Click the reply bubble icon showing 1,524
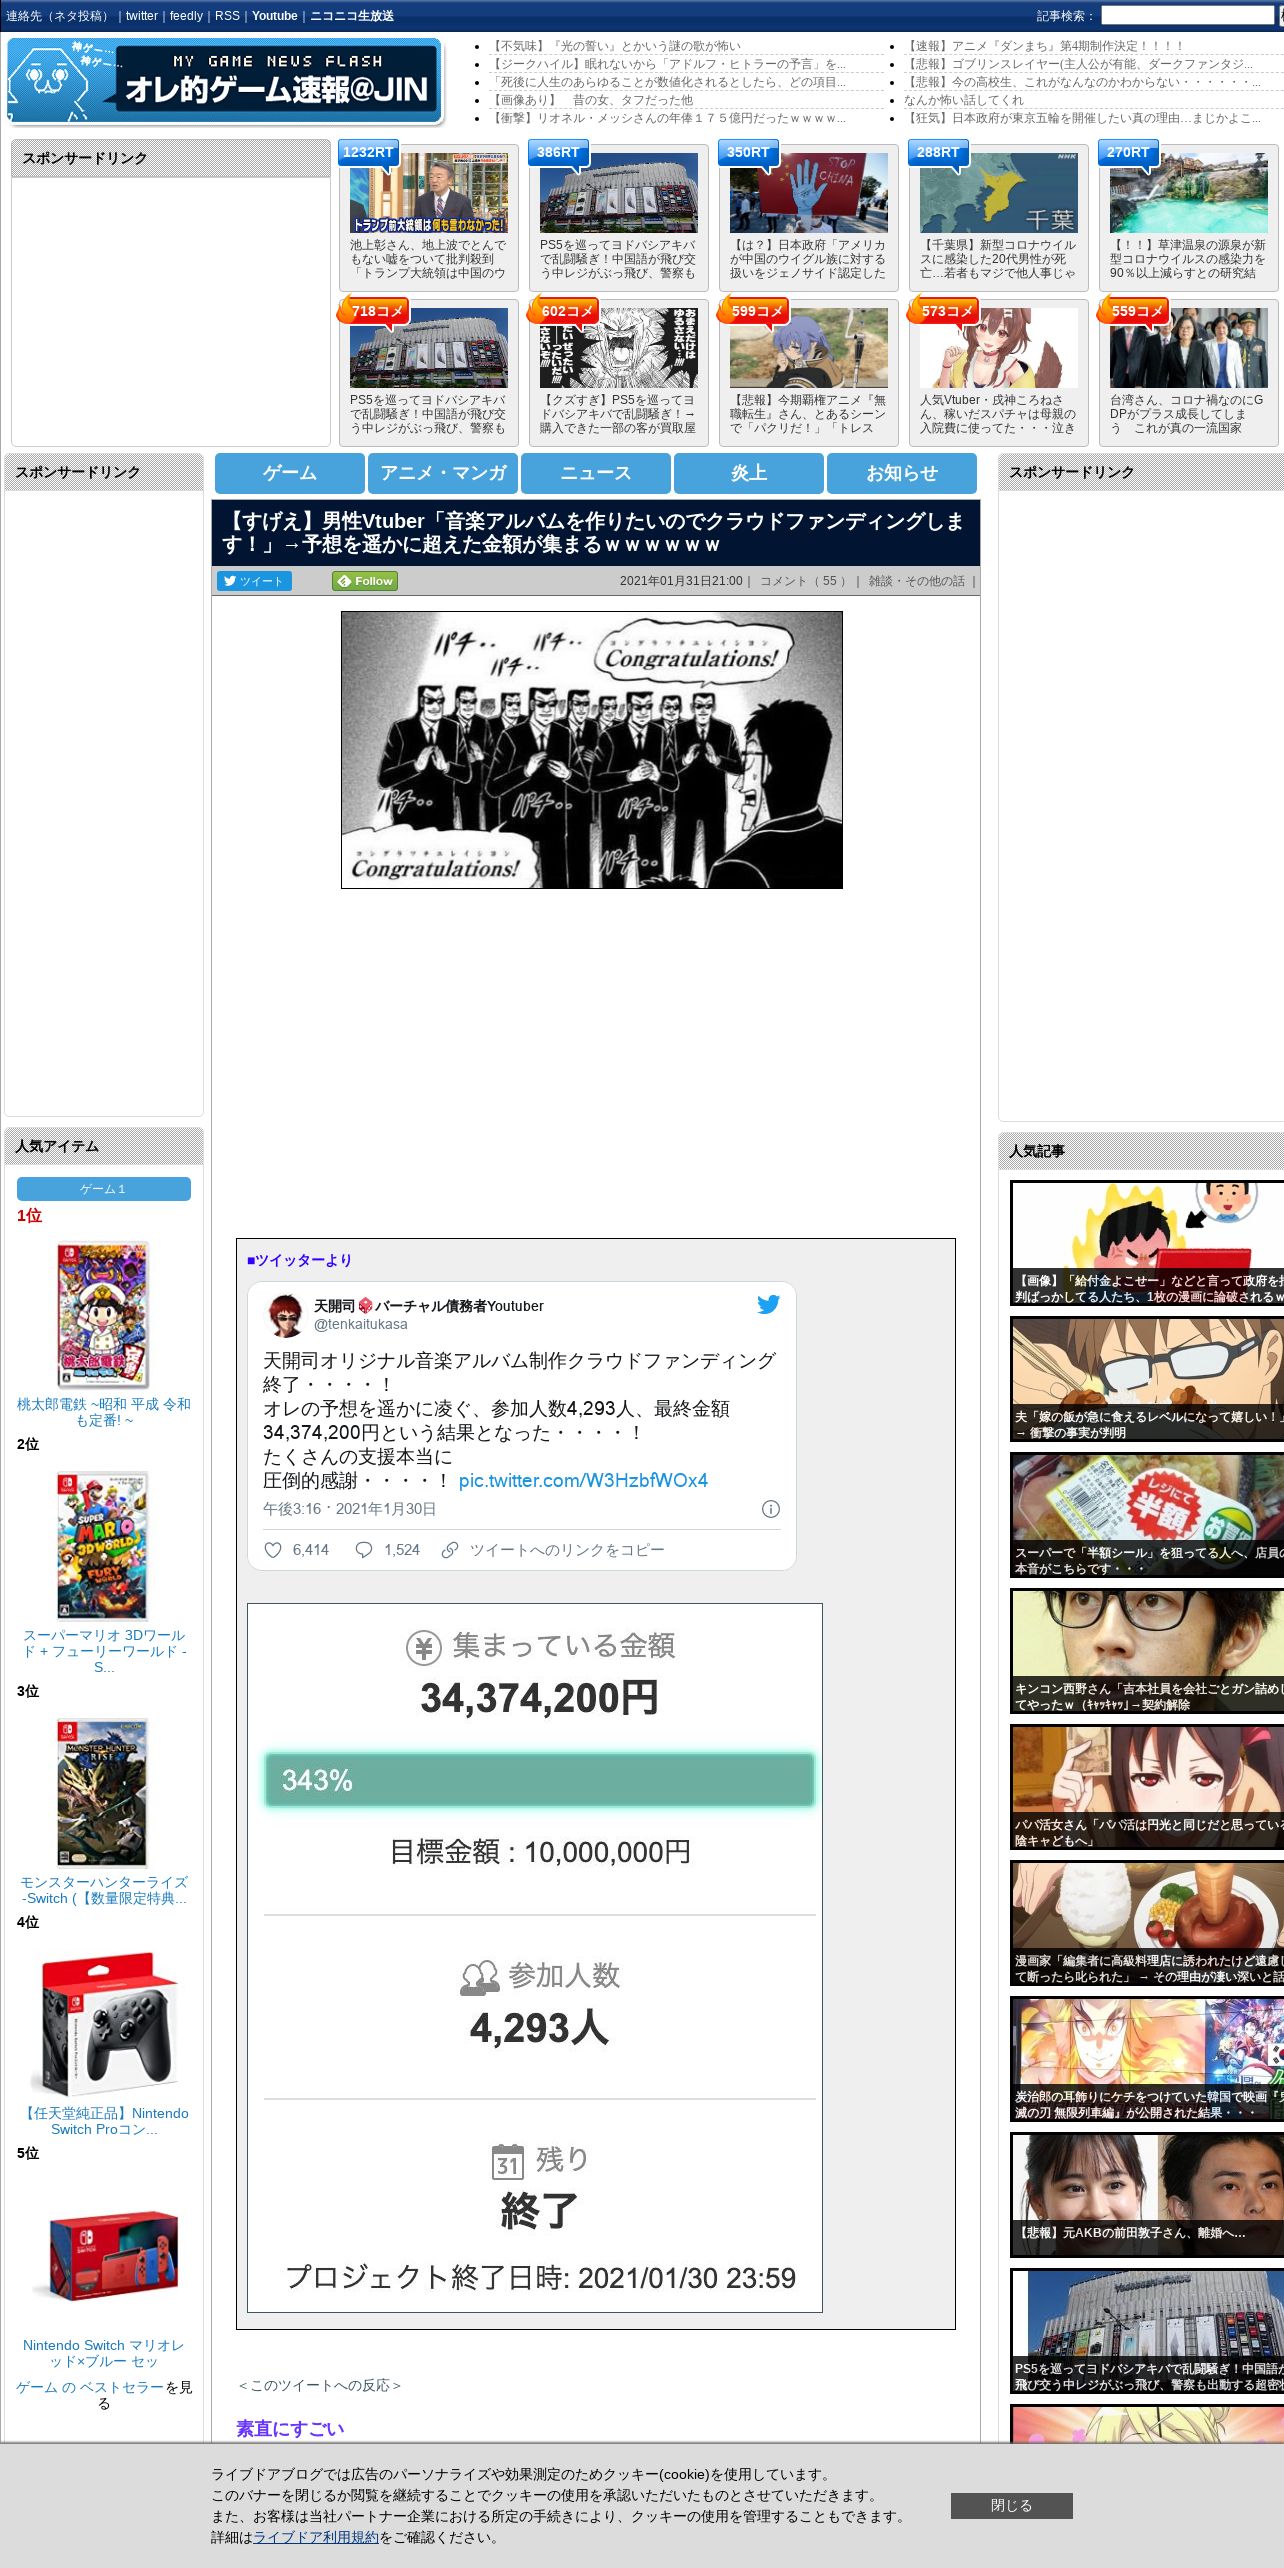1284x2568 pixels. [x=364, y=1550]
